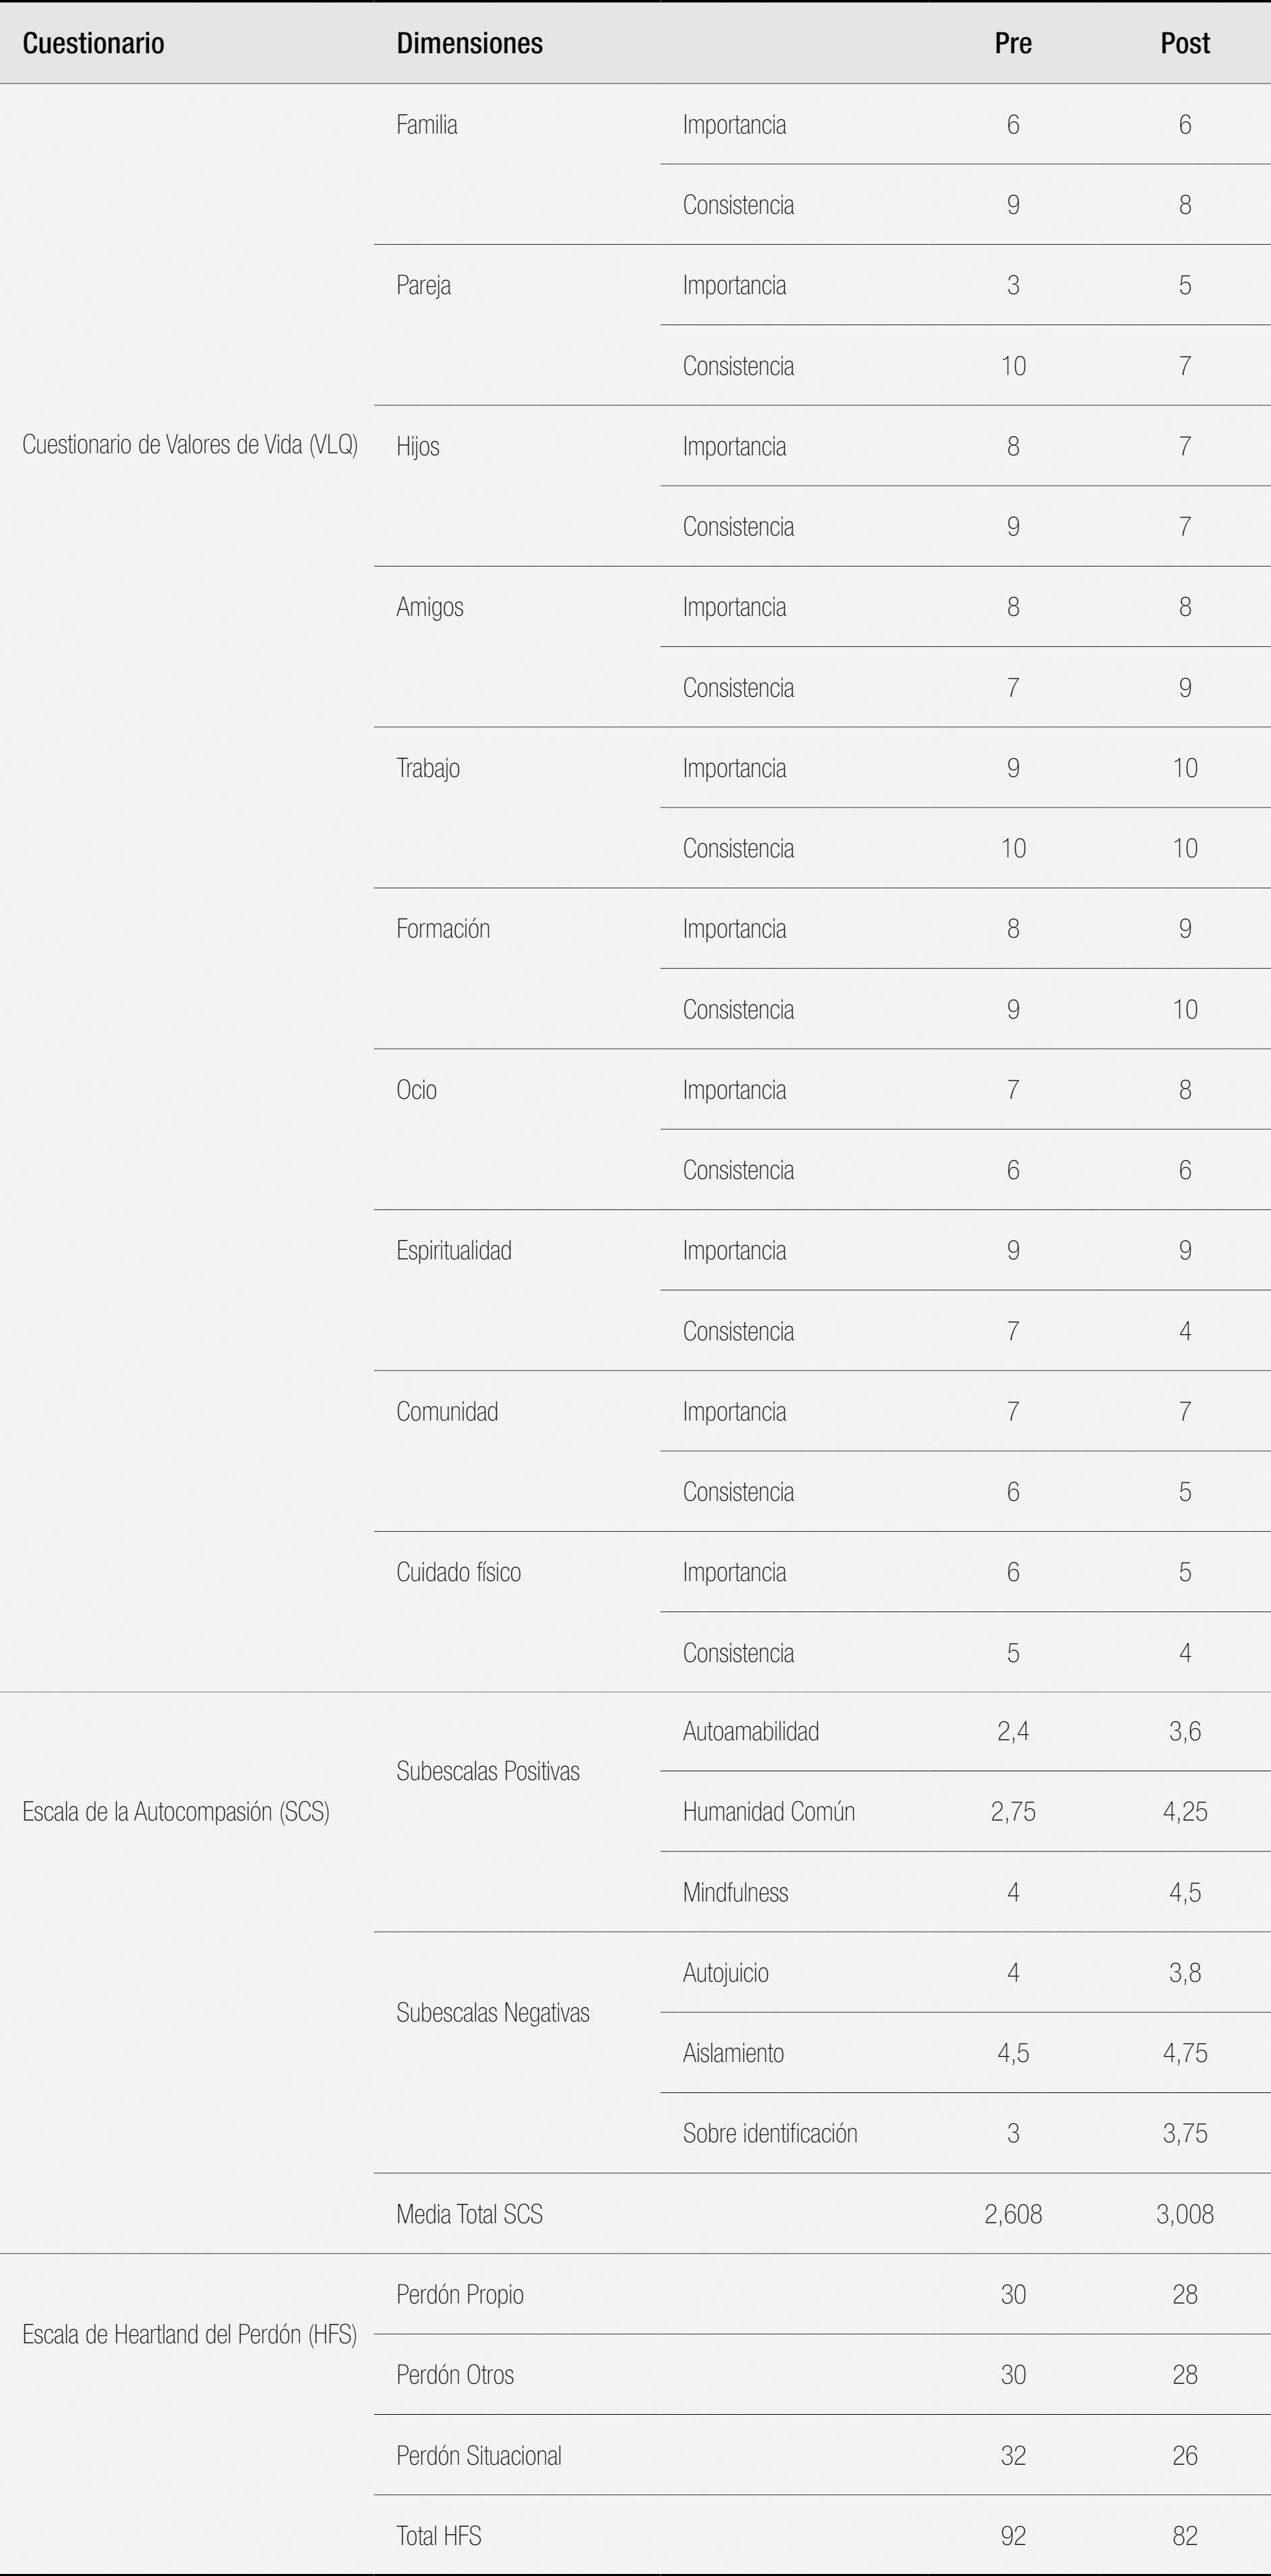Select the Familia dimension cell

tap(427, 125)
